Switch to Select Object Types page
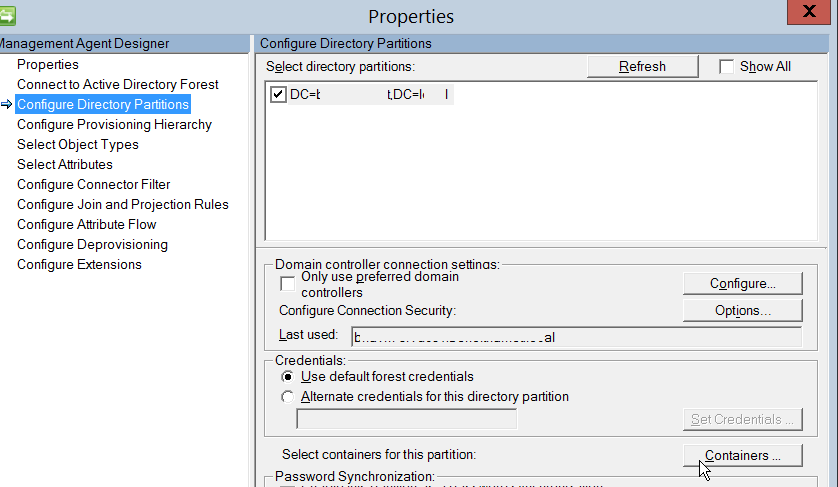 pyautogui.click(x=77, y=145)
